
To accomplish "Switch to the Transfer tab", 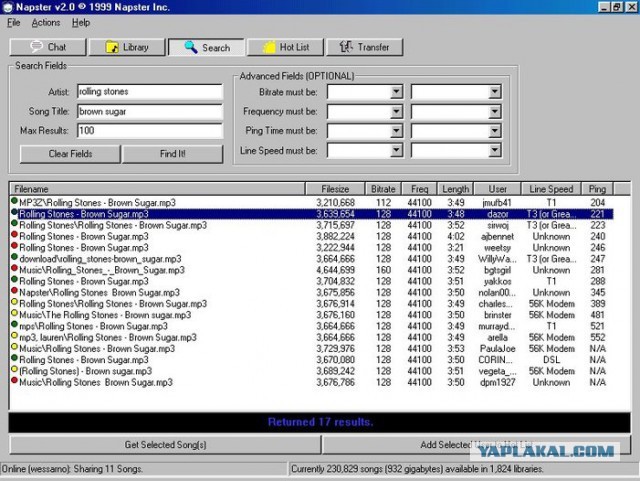I will pyautogui.click(x=364, y=47).
